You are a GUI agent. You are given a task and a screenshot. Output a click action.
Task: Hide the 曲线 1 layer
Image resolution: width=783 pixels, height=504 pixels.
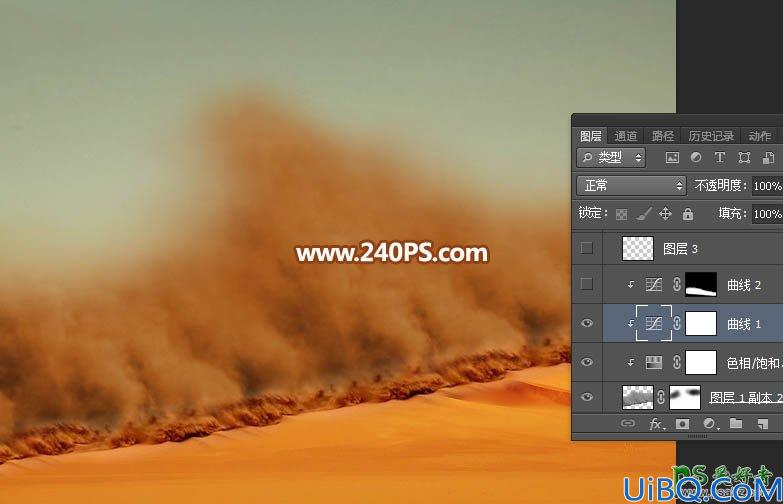pyautogui.click(x=587, y=323)
